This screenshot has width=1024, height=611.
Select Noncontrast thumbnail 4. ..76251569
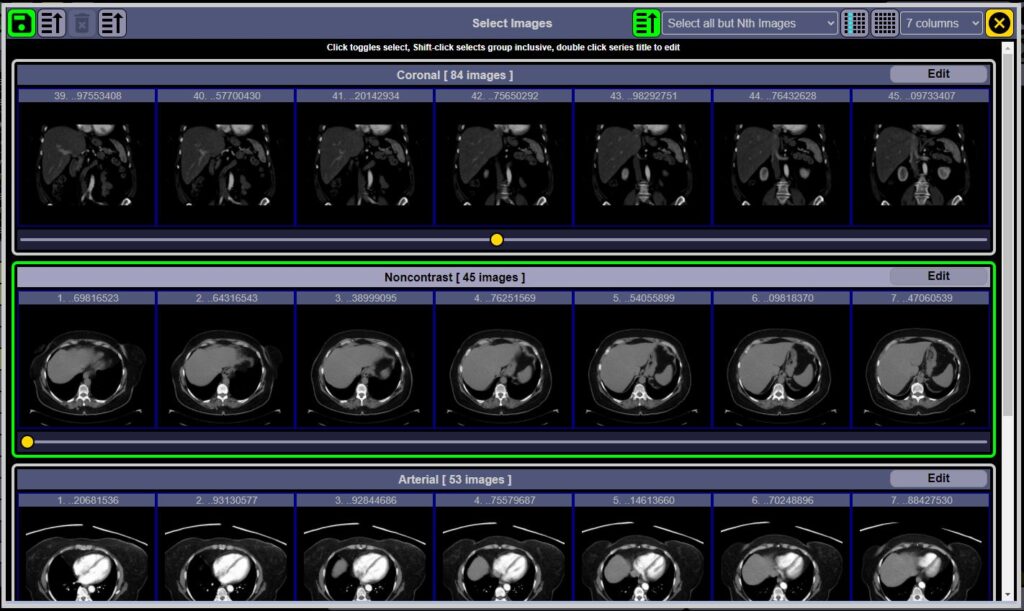coord(504,360)
